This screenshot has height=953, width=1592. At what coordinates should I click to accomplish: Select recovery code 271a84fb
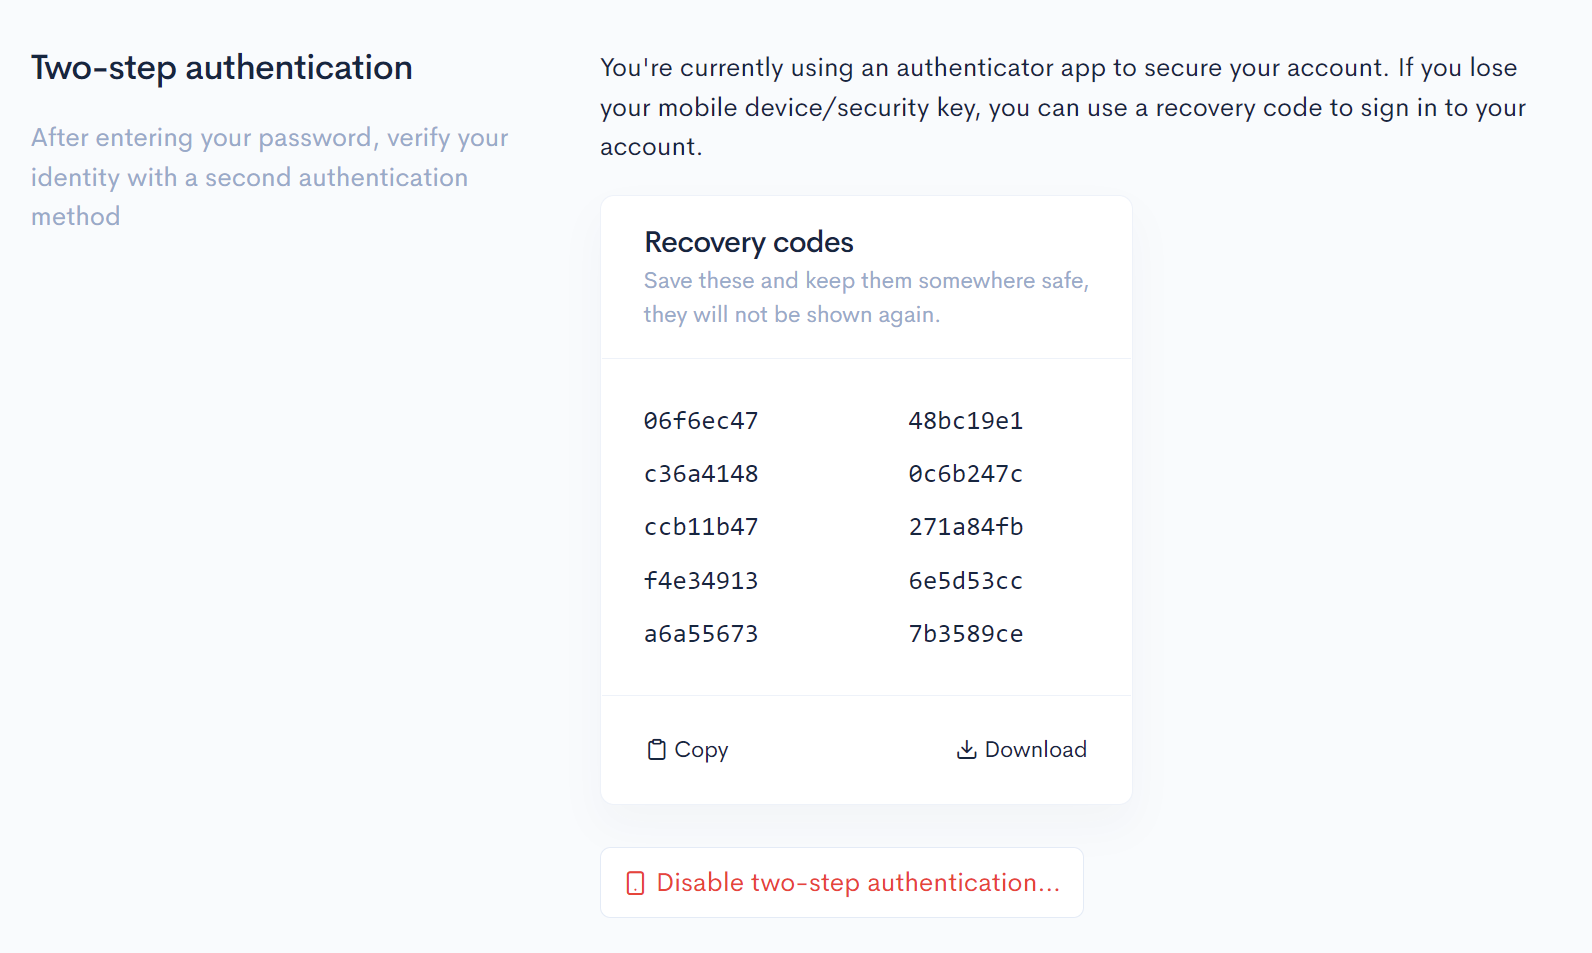point(966,527)
